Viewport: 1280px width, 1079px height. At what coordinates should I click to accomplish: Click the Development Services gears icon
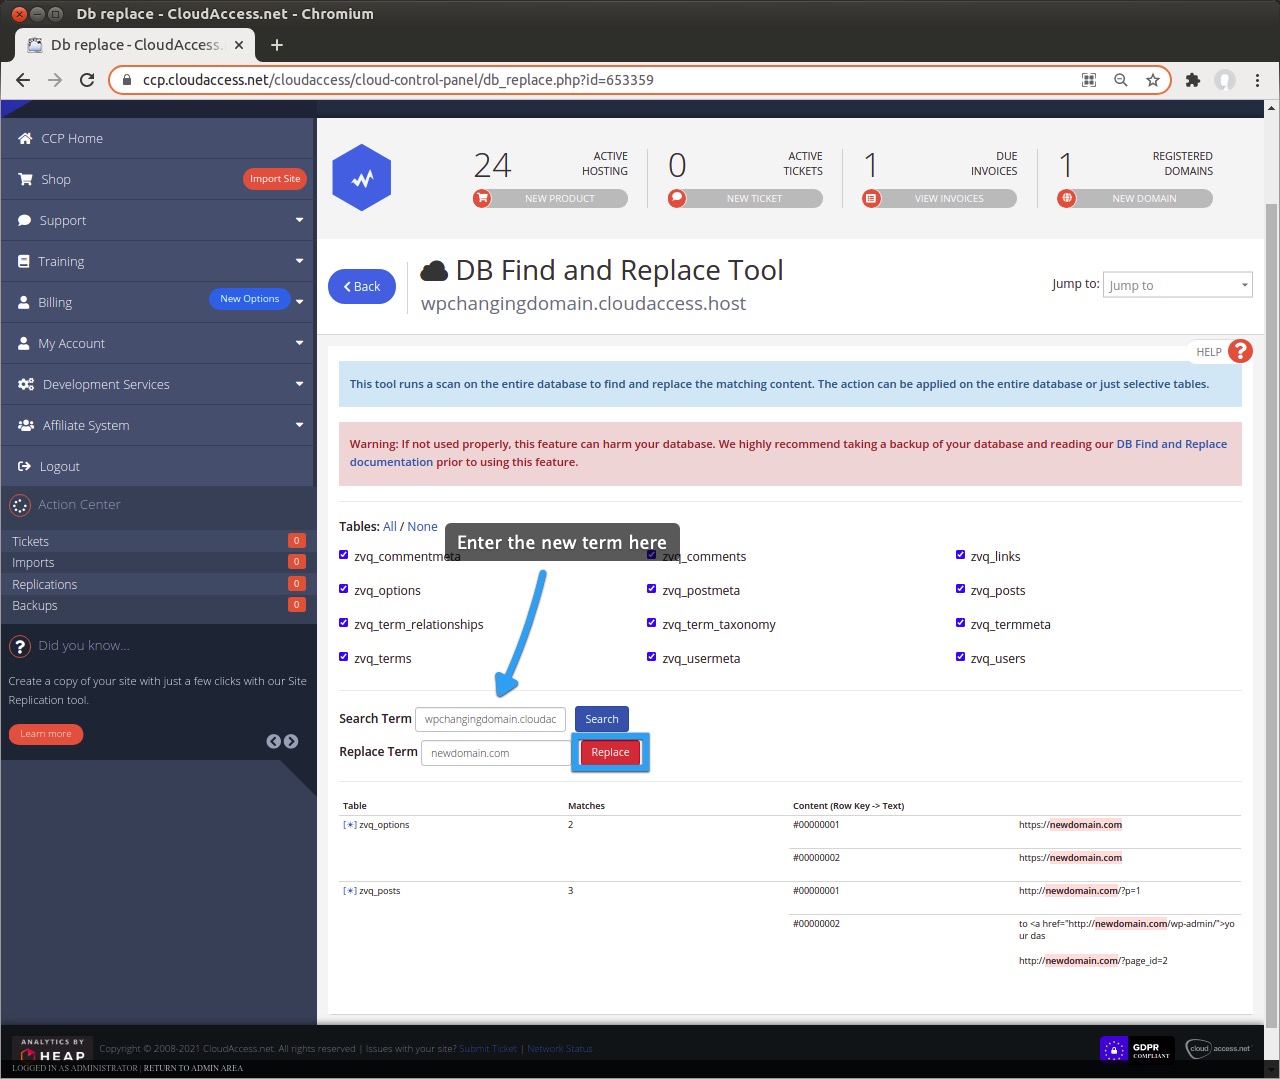(26, 384)
